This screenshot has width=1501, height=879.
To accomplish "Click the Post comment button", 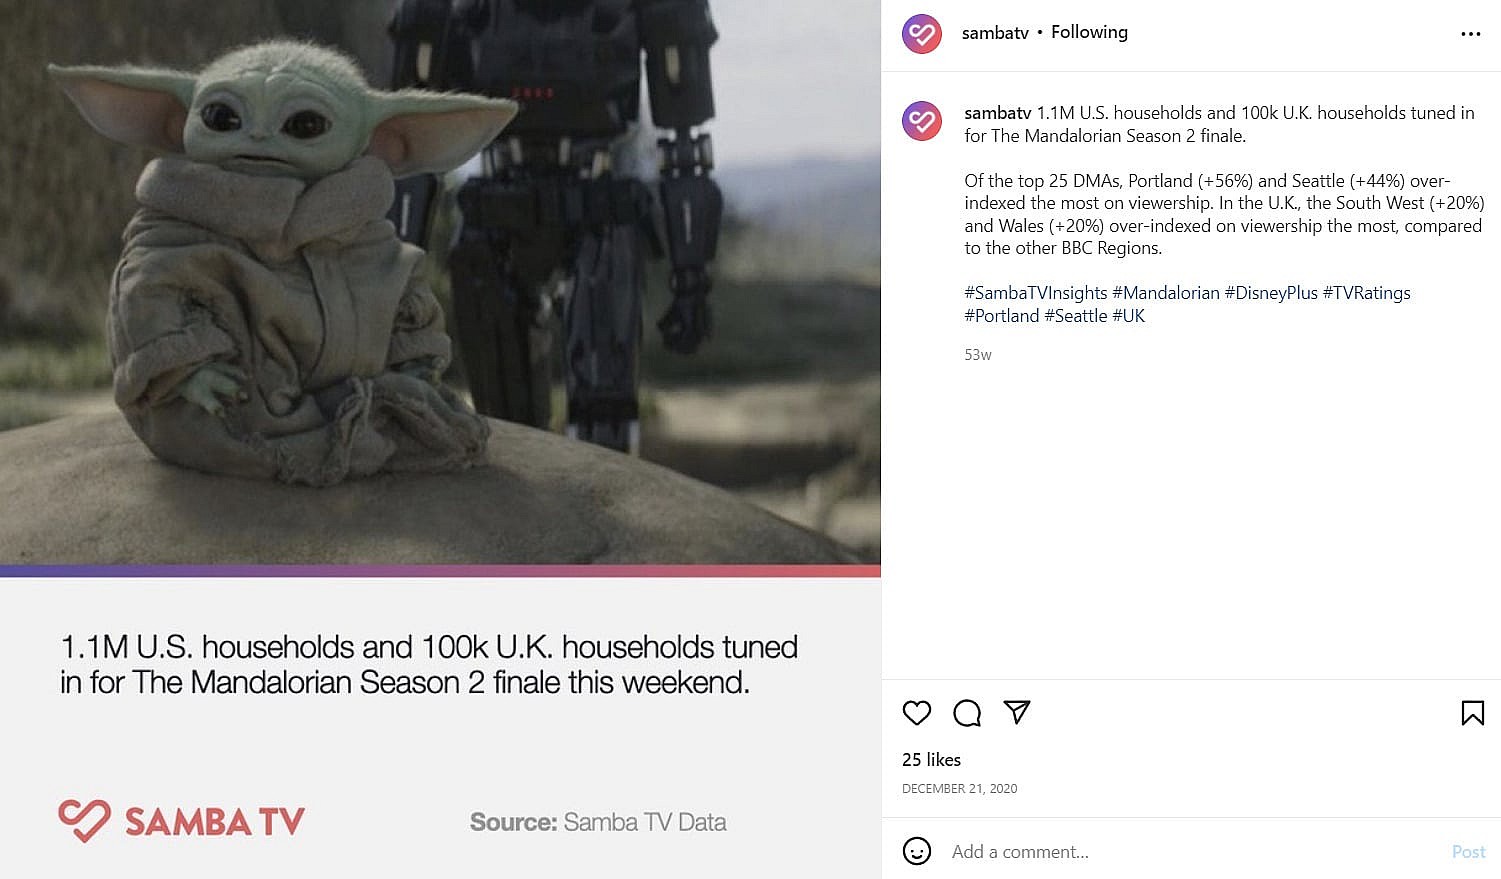I will (x=1468, y=852).
